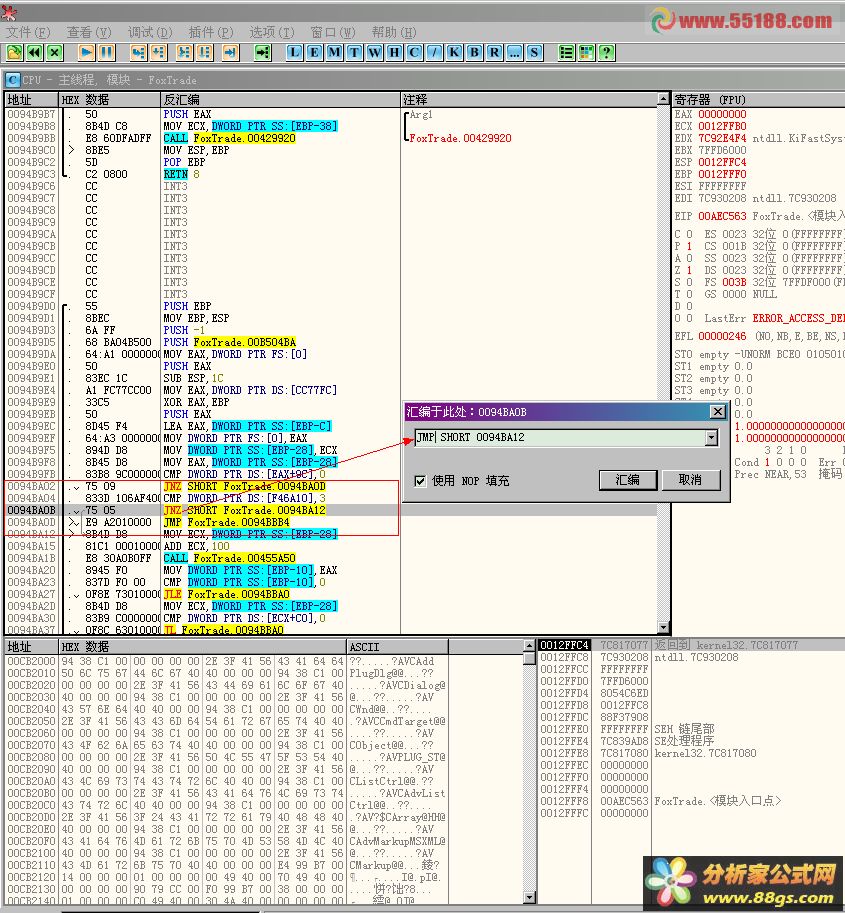Select the JLE FoxTrade.0094BBA0 instruction
The height and width of the screenshot is (913, 845).
(x=227, y=594)
